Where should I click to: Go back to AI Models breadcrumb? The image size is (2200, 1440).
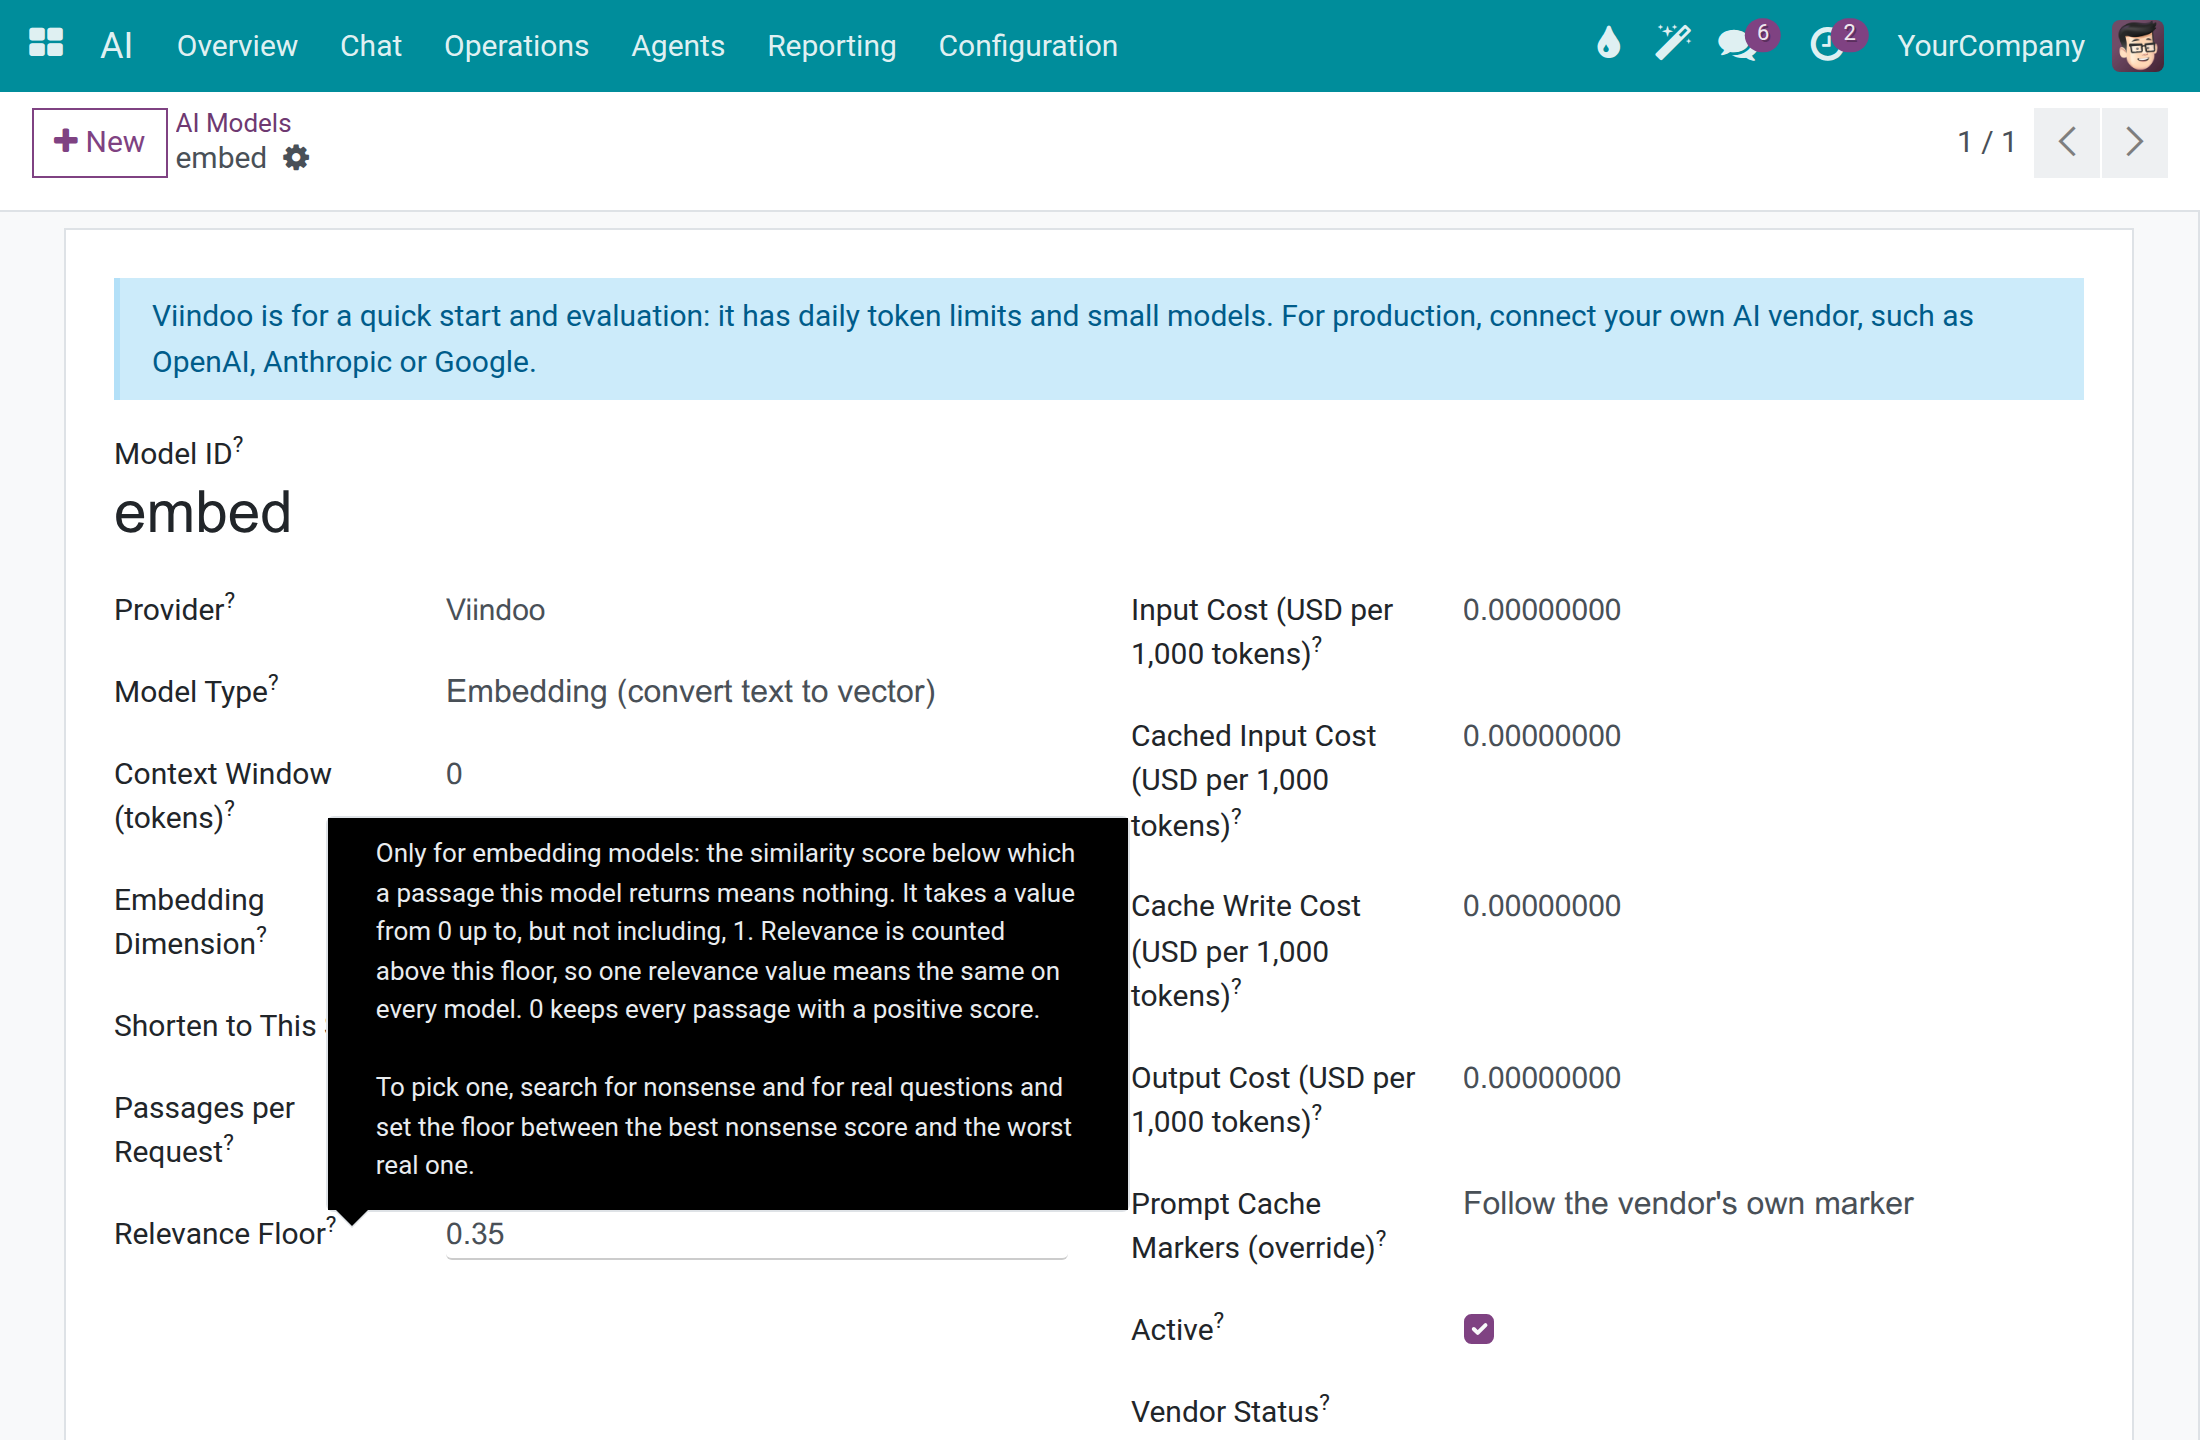233,123
